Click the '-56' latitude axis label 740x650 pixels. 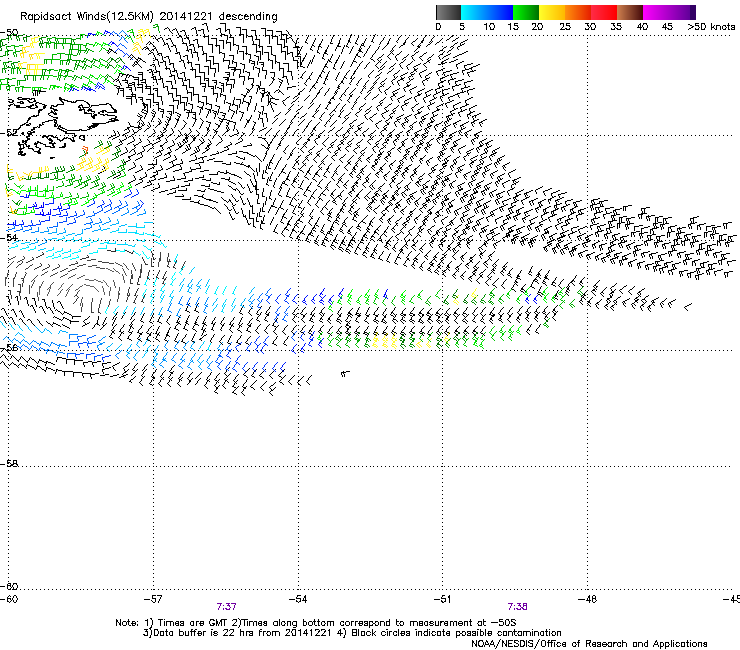click(x=9, y=347)
